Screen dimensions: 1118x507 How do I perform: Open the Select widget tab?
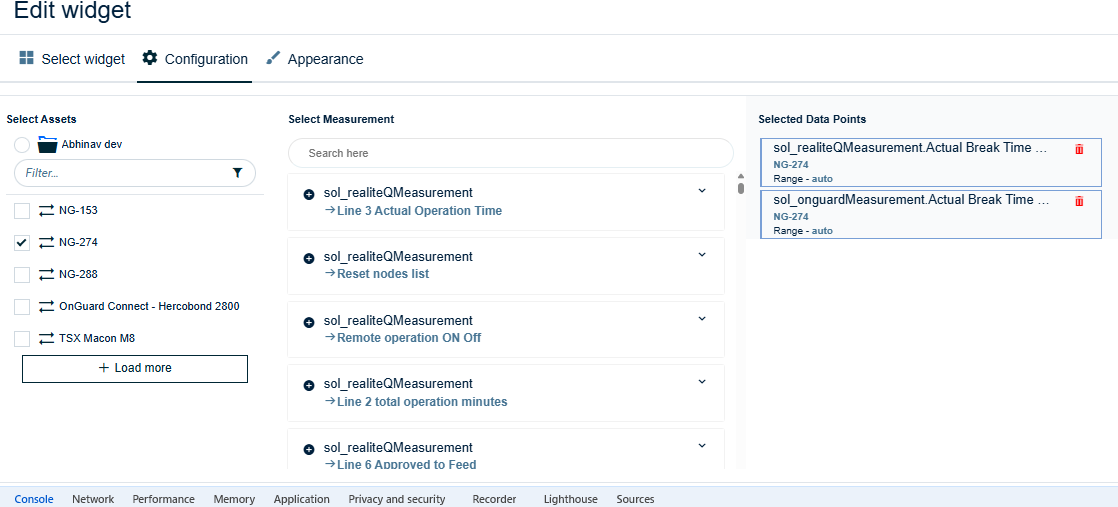(x=72, y=59)
